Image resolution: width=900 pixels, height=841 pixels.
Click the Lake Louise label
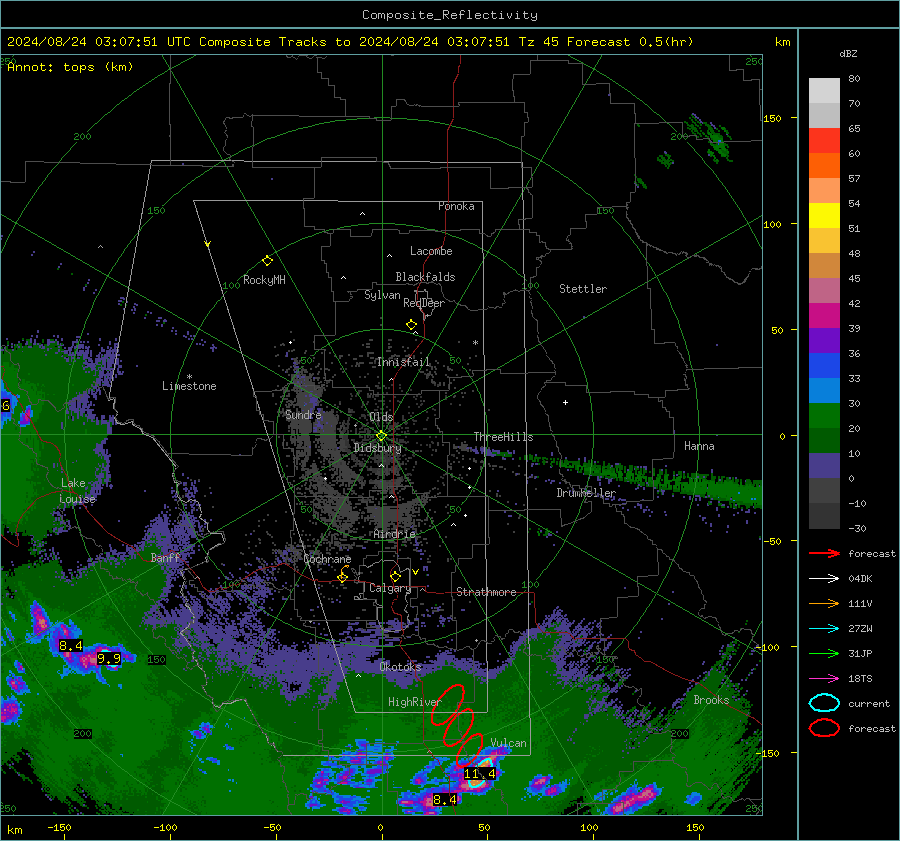click(78, 491)
